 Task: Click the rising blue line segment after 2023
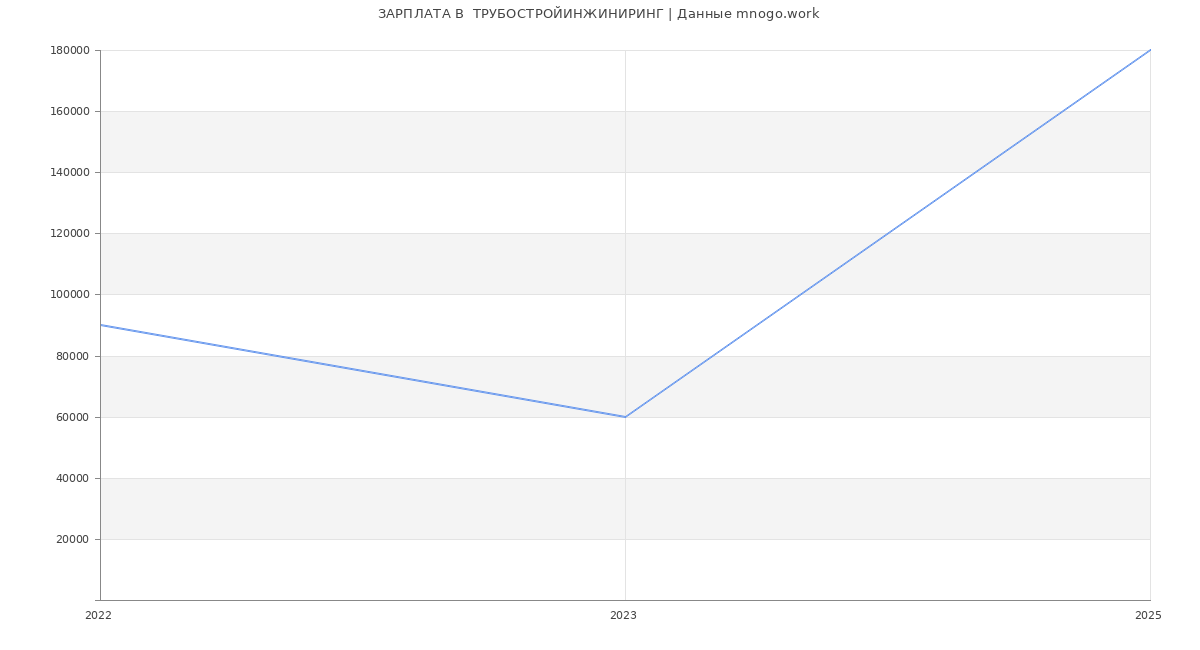pos(888,233)
